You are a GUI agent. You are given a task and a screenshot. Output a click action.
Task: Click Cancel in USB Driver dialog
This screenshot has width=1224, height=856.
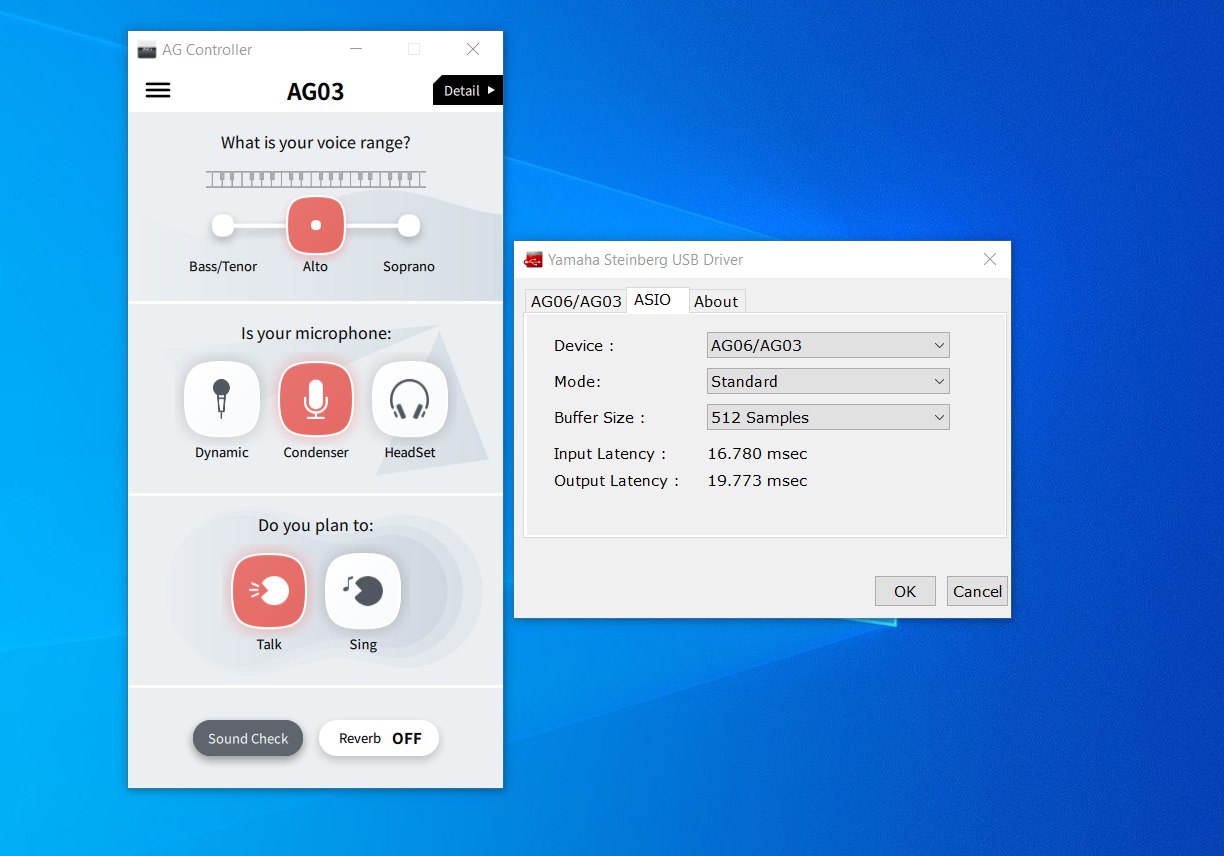(977, 591)
